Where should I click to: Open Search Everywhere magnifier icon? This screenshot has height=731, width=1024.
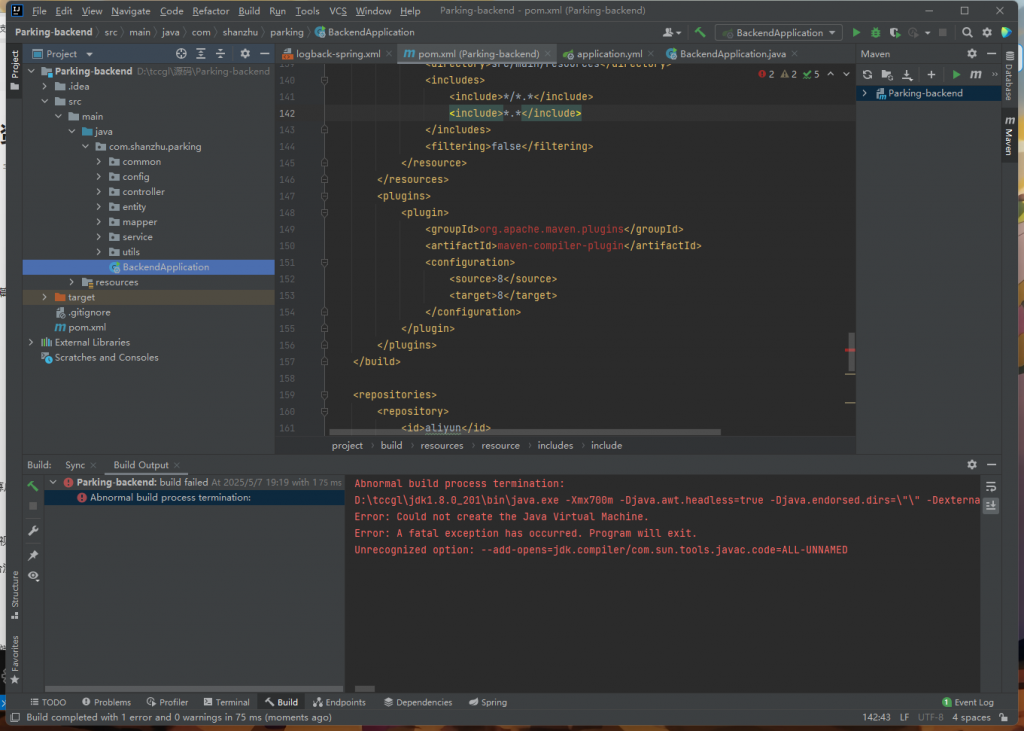pyautogui.click(x=967, y=33)
